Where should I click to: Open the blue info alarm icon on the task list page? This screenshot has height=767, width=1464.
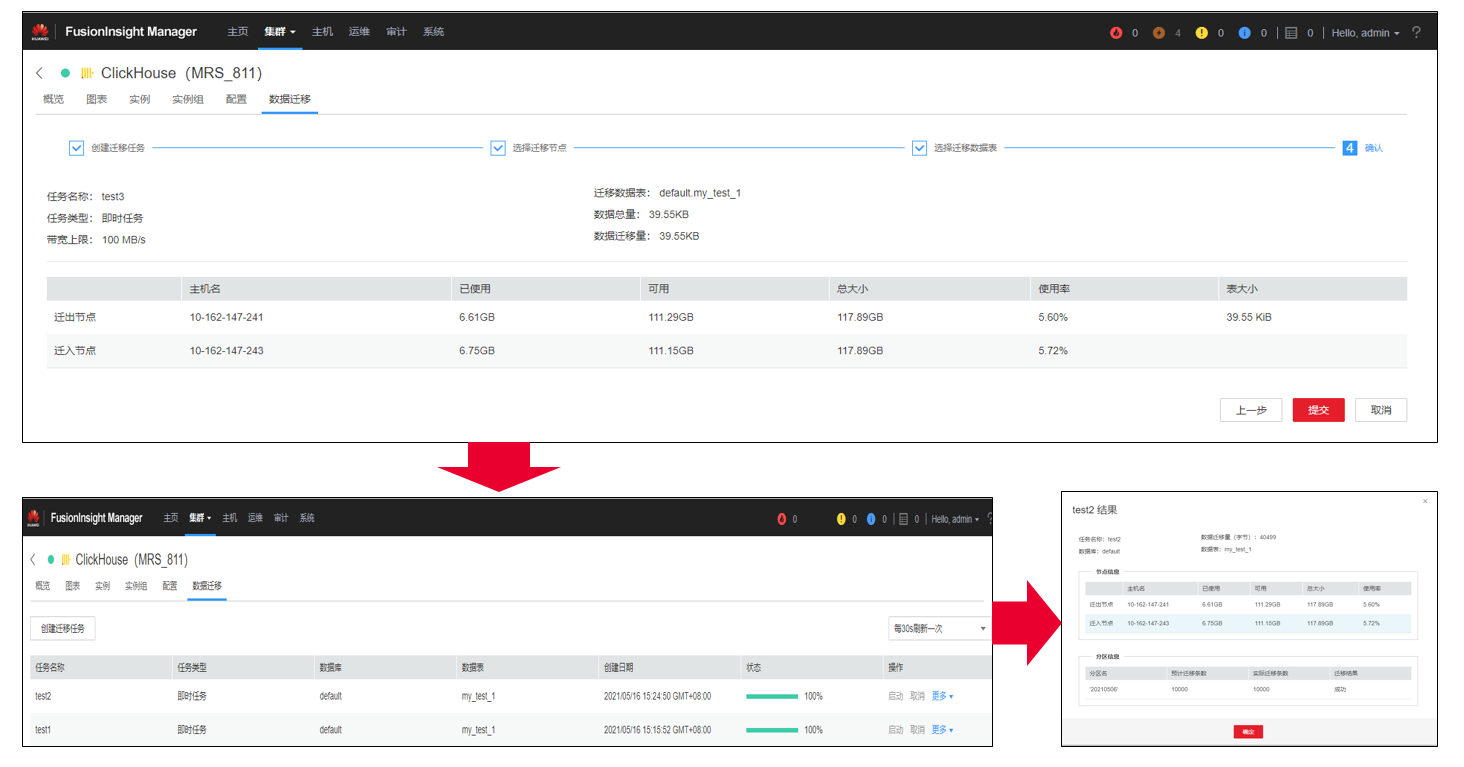click(x=871, y=519)
